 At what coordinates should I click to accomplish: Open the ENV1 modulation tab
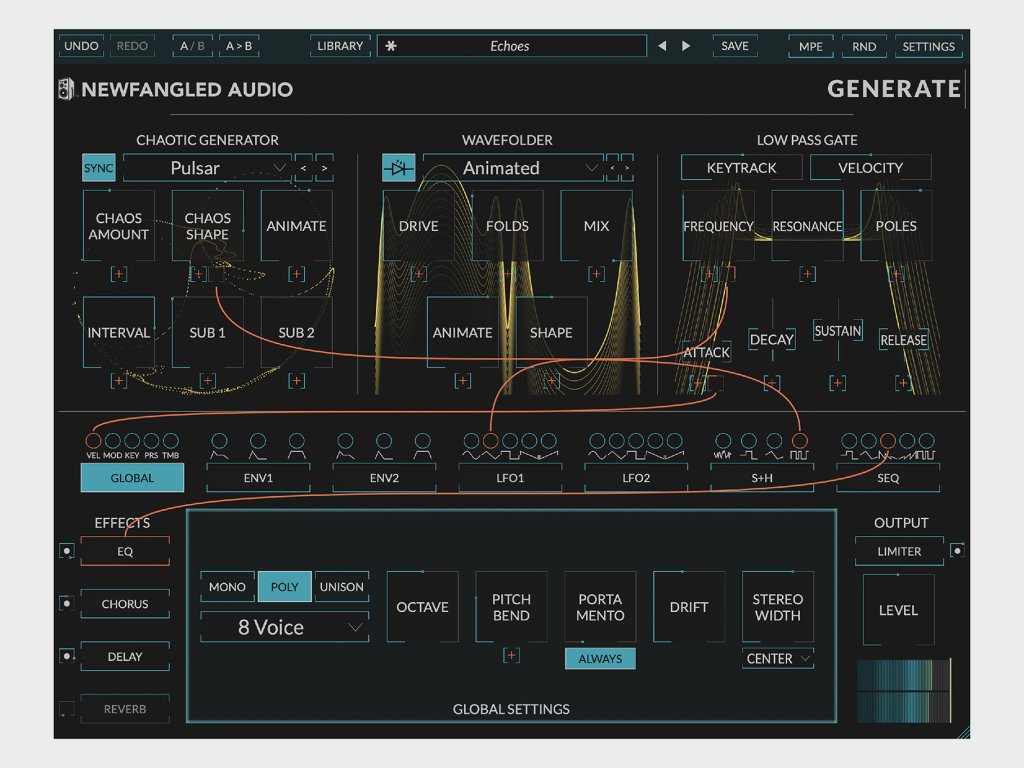pyautogui.click(x=258, y=478)
